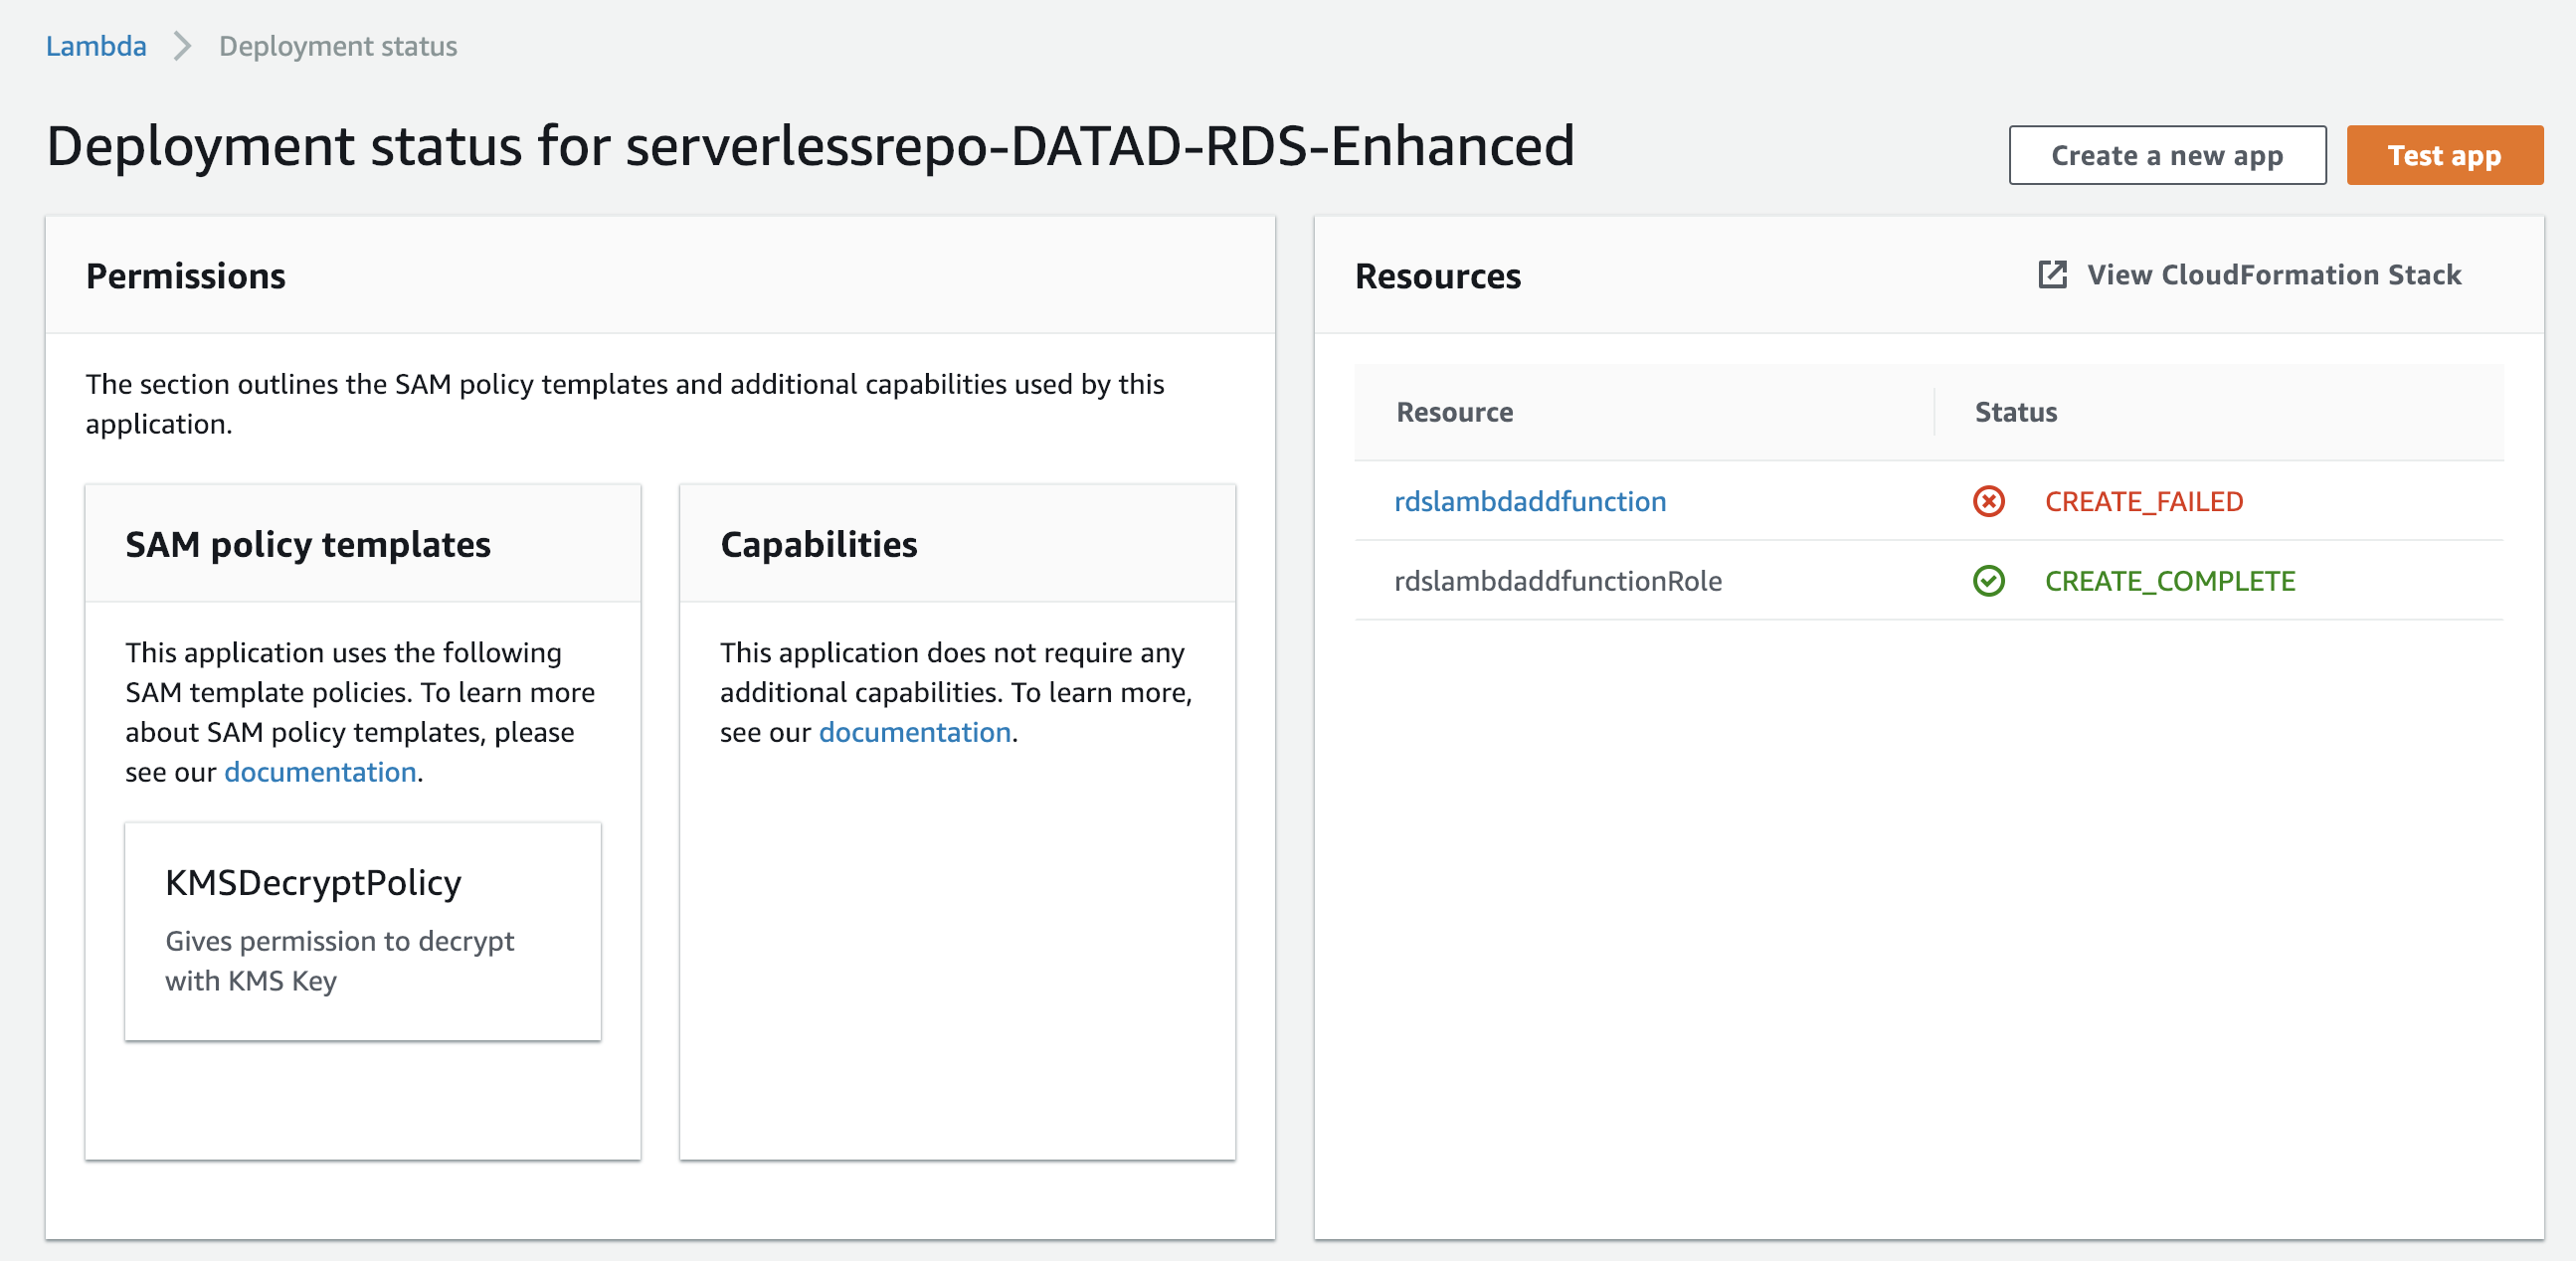Click the breadcrumb chevron after Lambda
The height and width of the screenshot is (1261, 2576).
182,46
